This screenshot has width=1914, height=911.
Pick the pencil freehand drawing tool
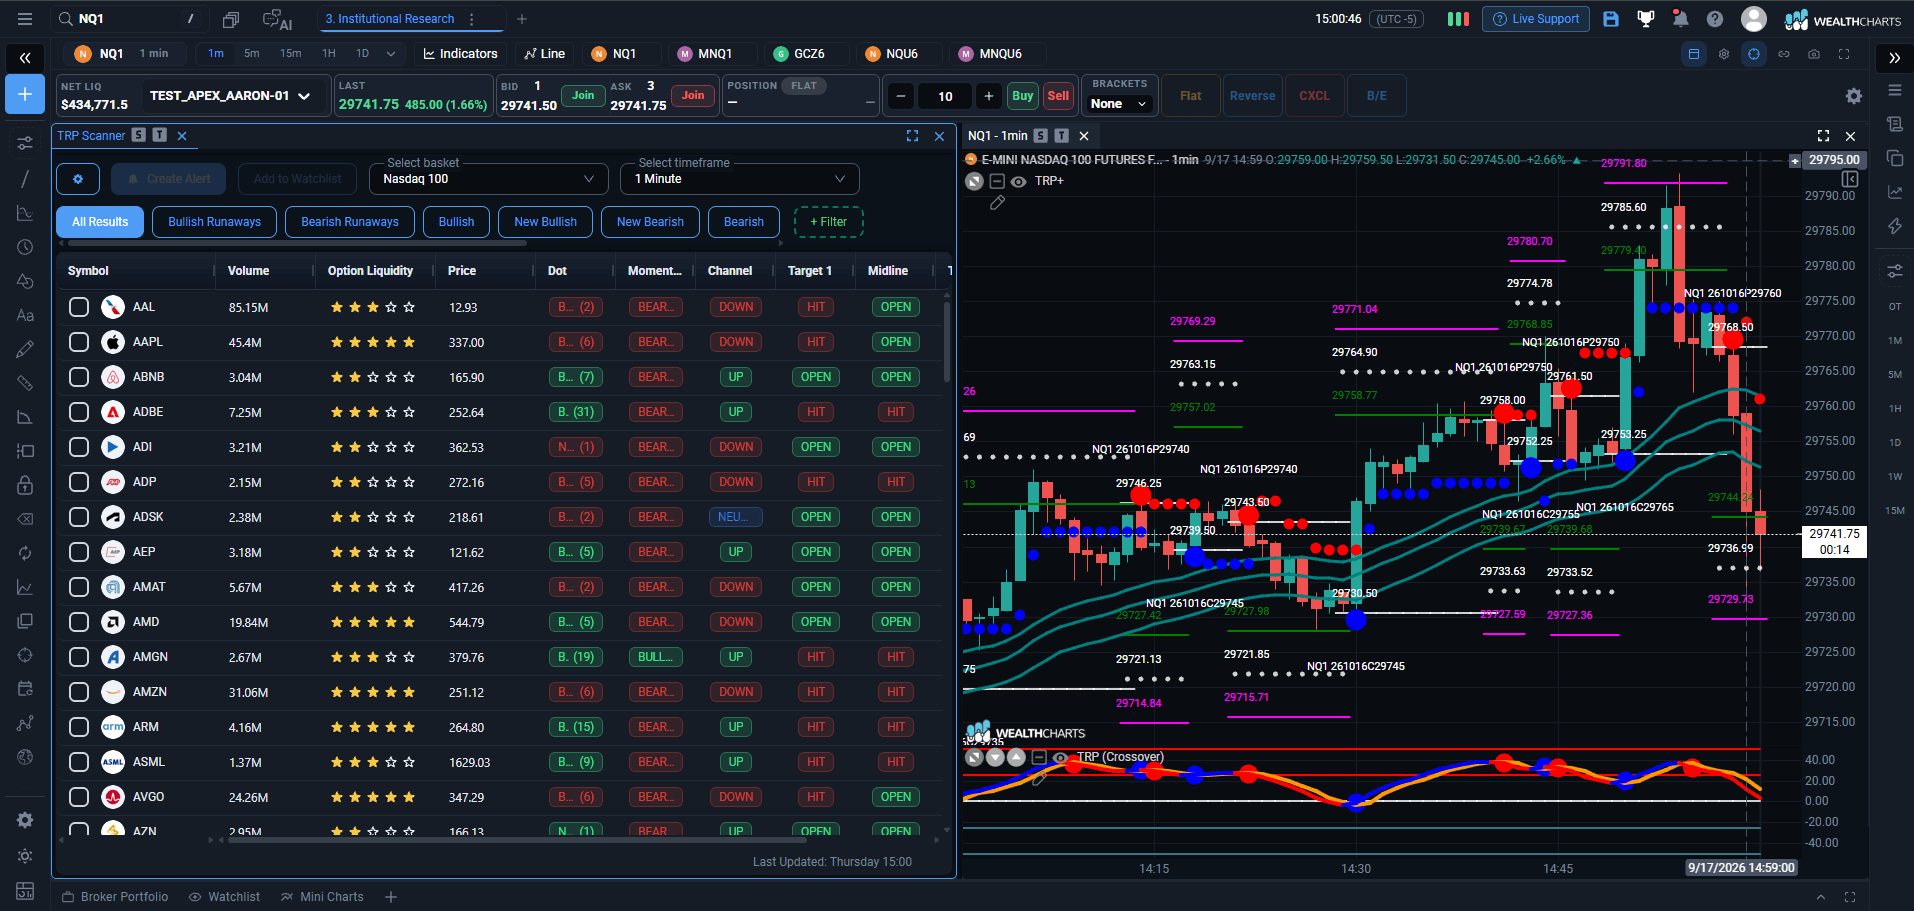point(25,349)
